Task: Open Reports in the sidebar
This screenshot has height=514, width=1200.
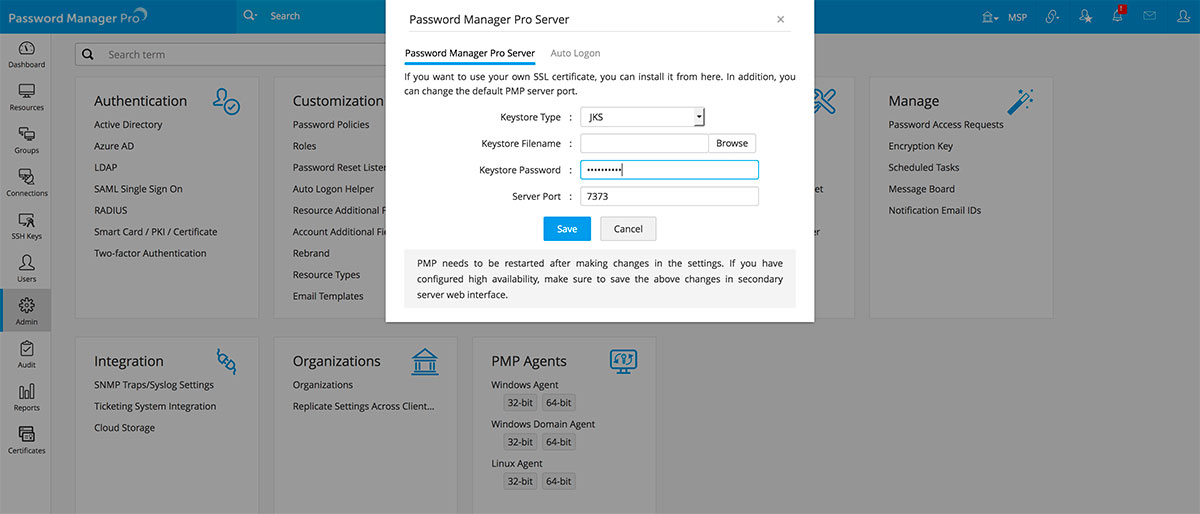Action: [x=26, y=398]
